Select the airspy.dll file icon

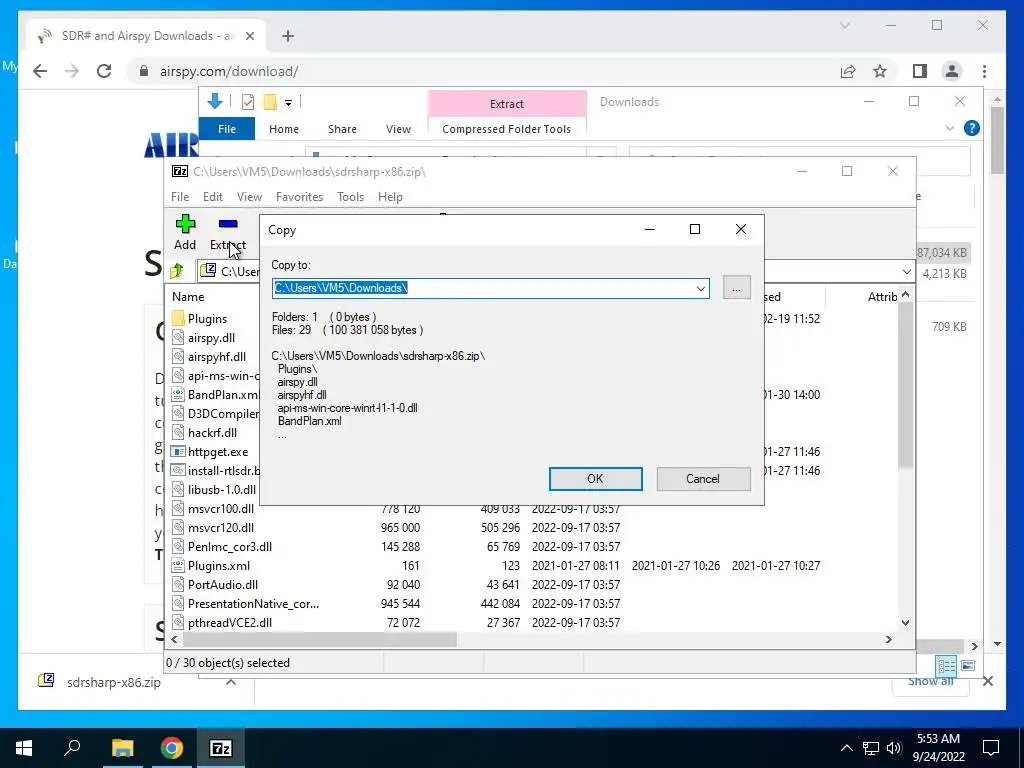point(178,337)
